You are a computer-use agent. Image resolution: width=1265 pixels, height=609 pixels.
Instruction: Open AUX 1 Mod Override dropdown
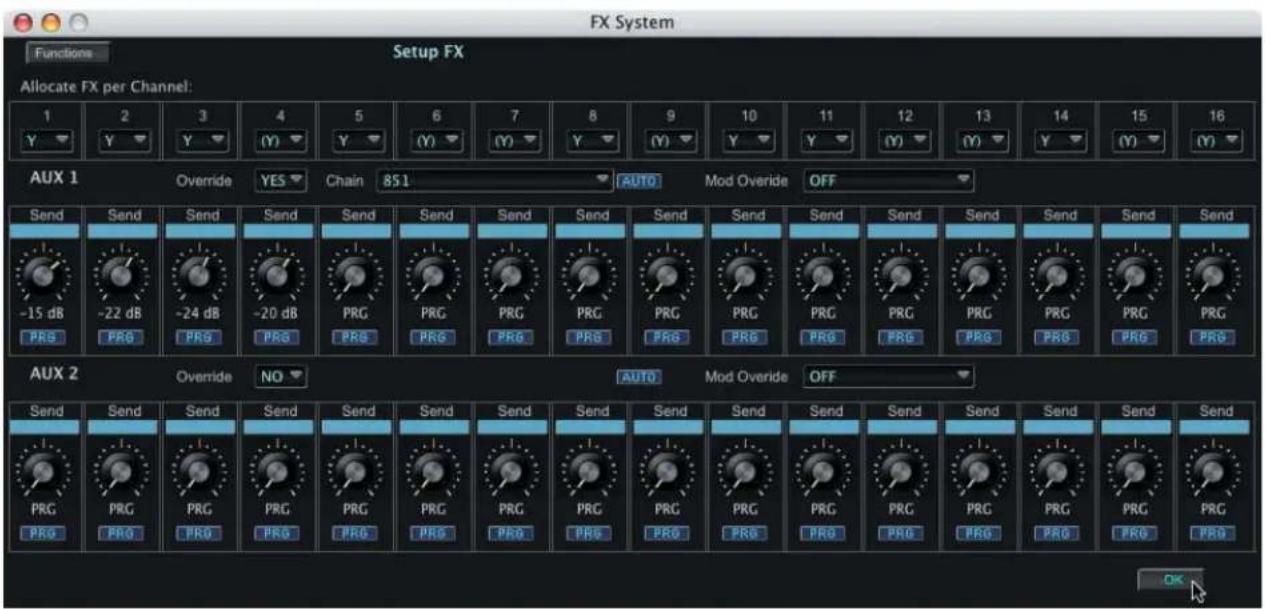point(888,182)
